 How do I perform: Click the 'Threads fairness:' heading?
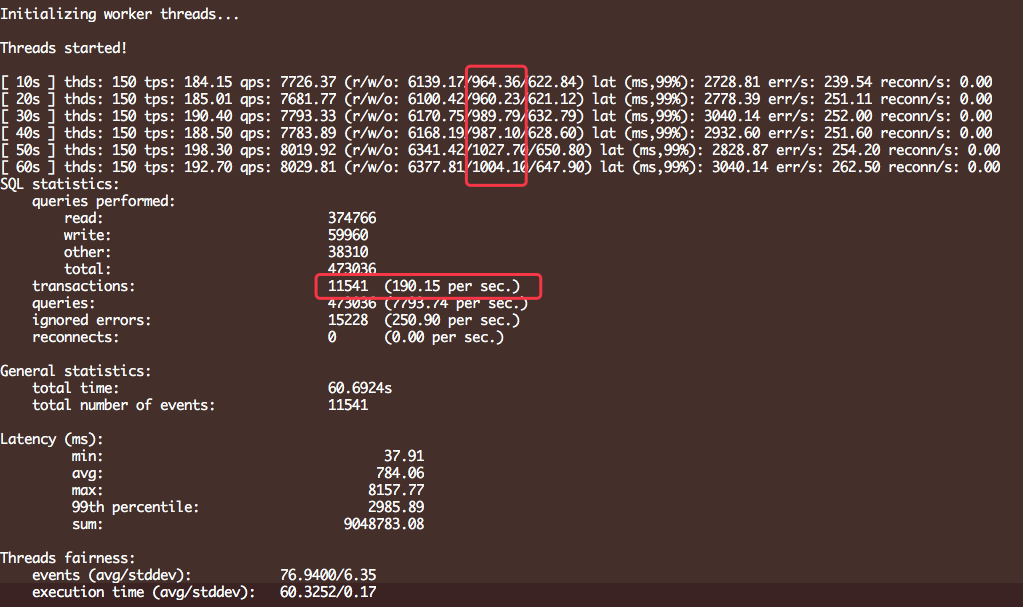[x=67, y=558]
